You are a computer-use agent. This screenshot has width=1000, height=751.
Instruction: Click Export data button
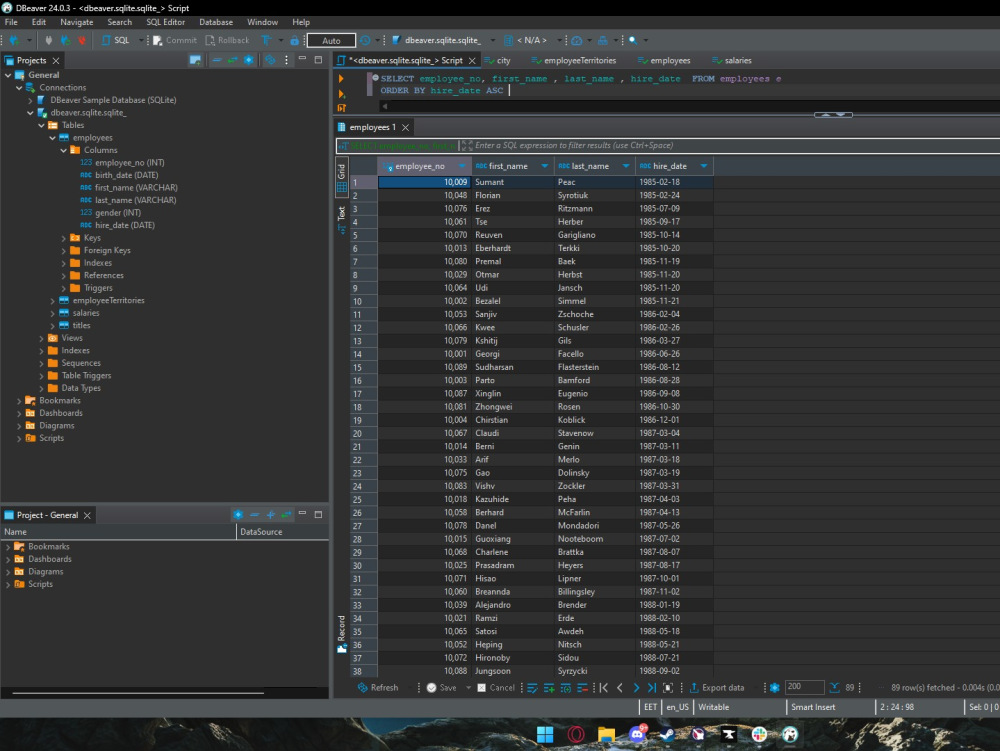717,687
